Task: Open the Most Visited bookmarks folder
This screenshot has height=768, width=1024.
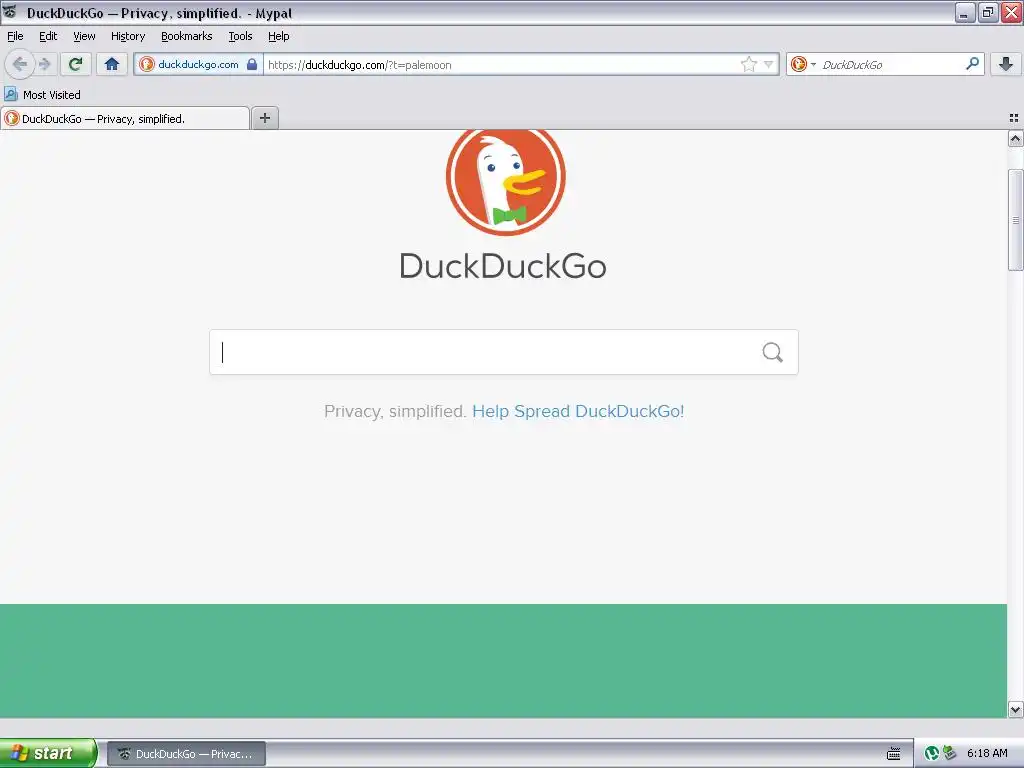Action: pos(42,95)
